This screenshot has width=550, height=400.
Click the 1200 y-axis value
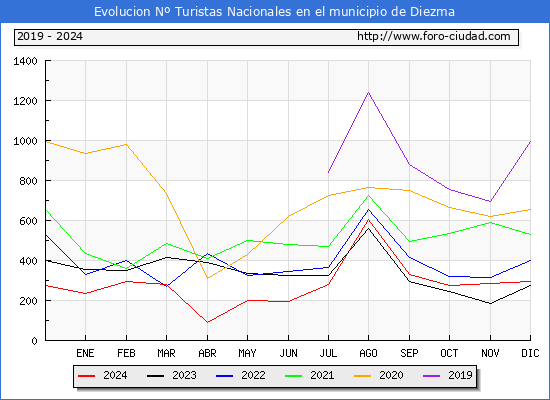pyautogui.click(x=25, y=101)
